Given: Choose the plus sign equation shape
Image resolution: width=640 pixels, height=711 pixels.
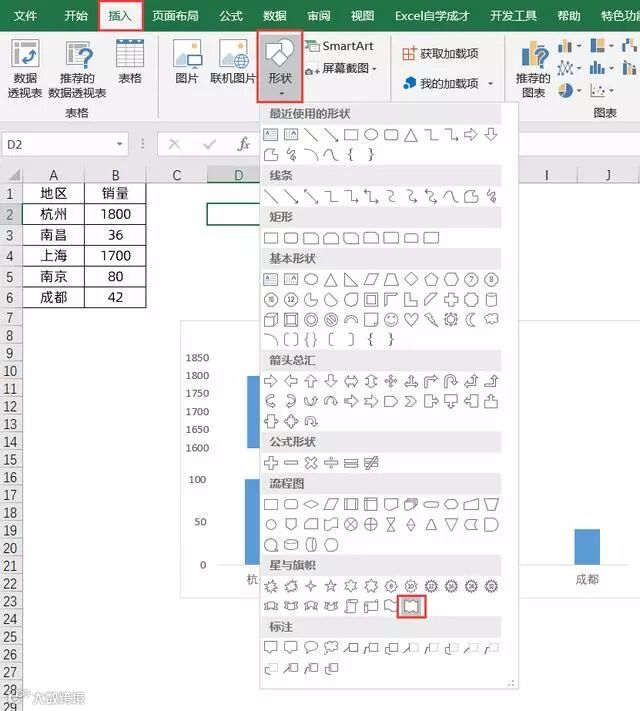Looking at the screenshot, I should 271,463.
